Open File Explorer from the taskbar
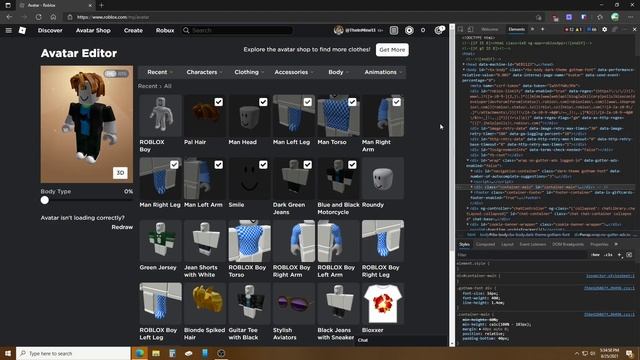The width and height of the screenshot is (640, 360). click(156, 353)
